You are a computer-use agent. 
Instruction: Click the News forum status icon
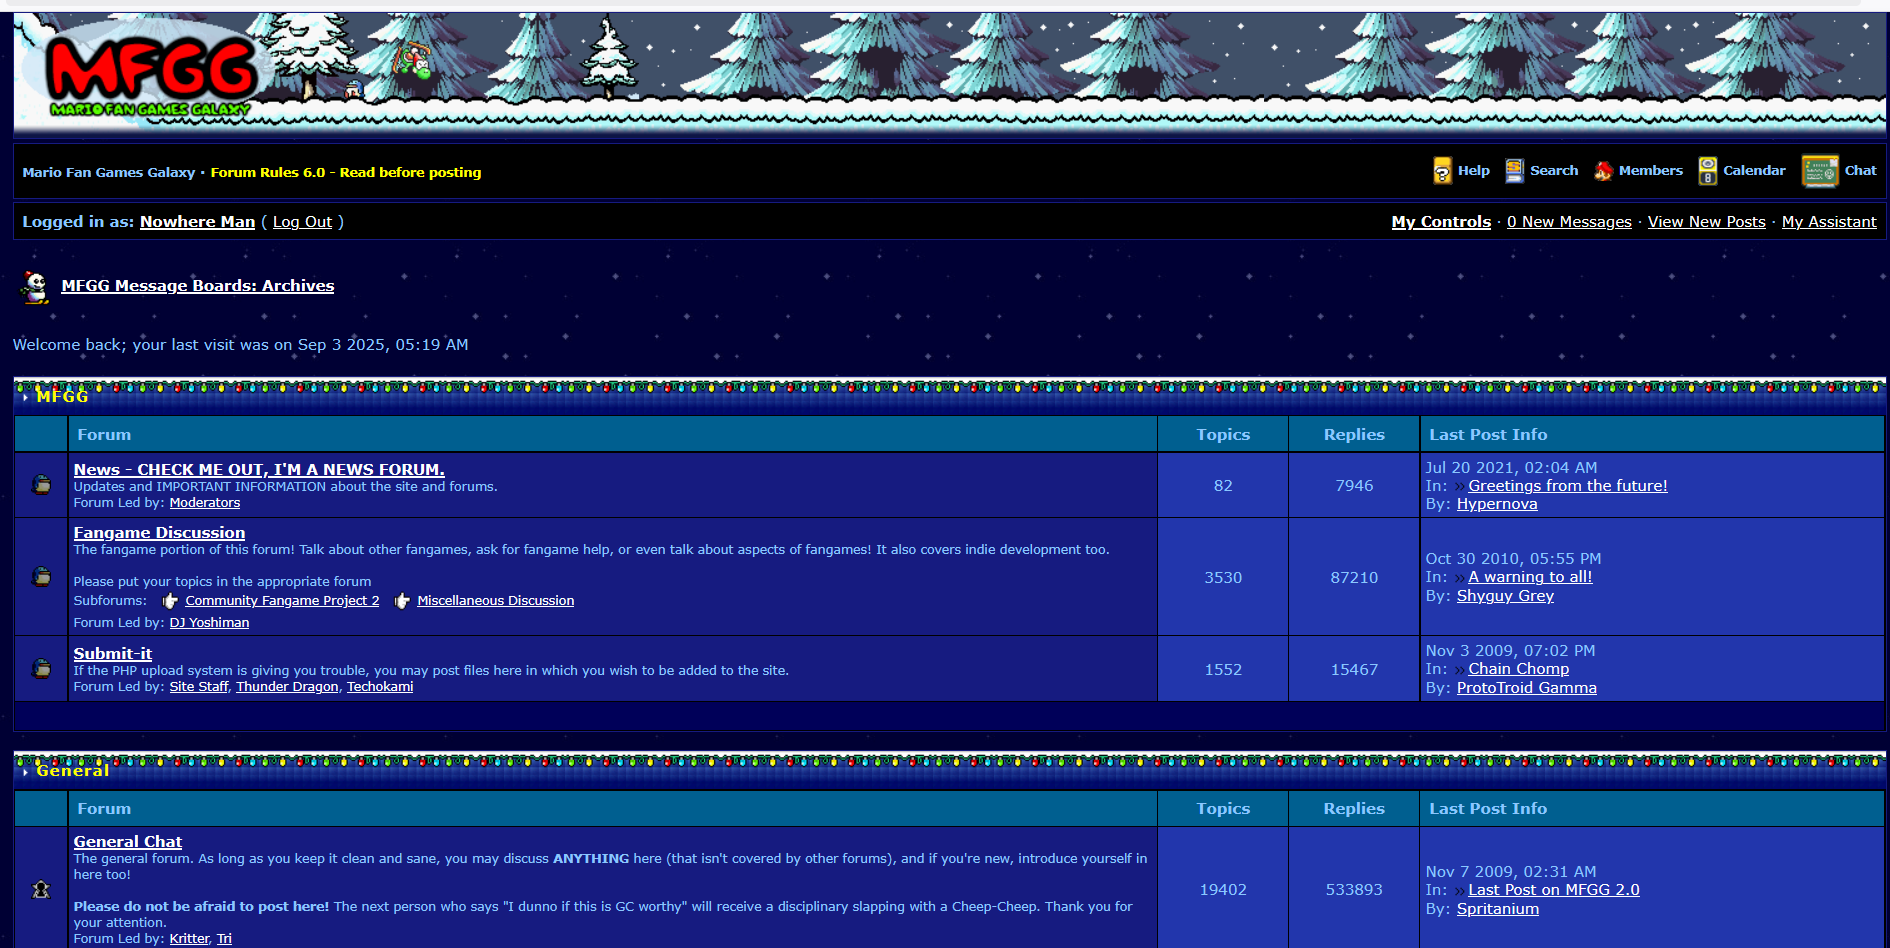point(42,485)
